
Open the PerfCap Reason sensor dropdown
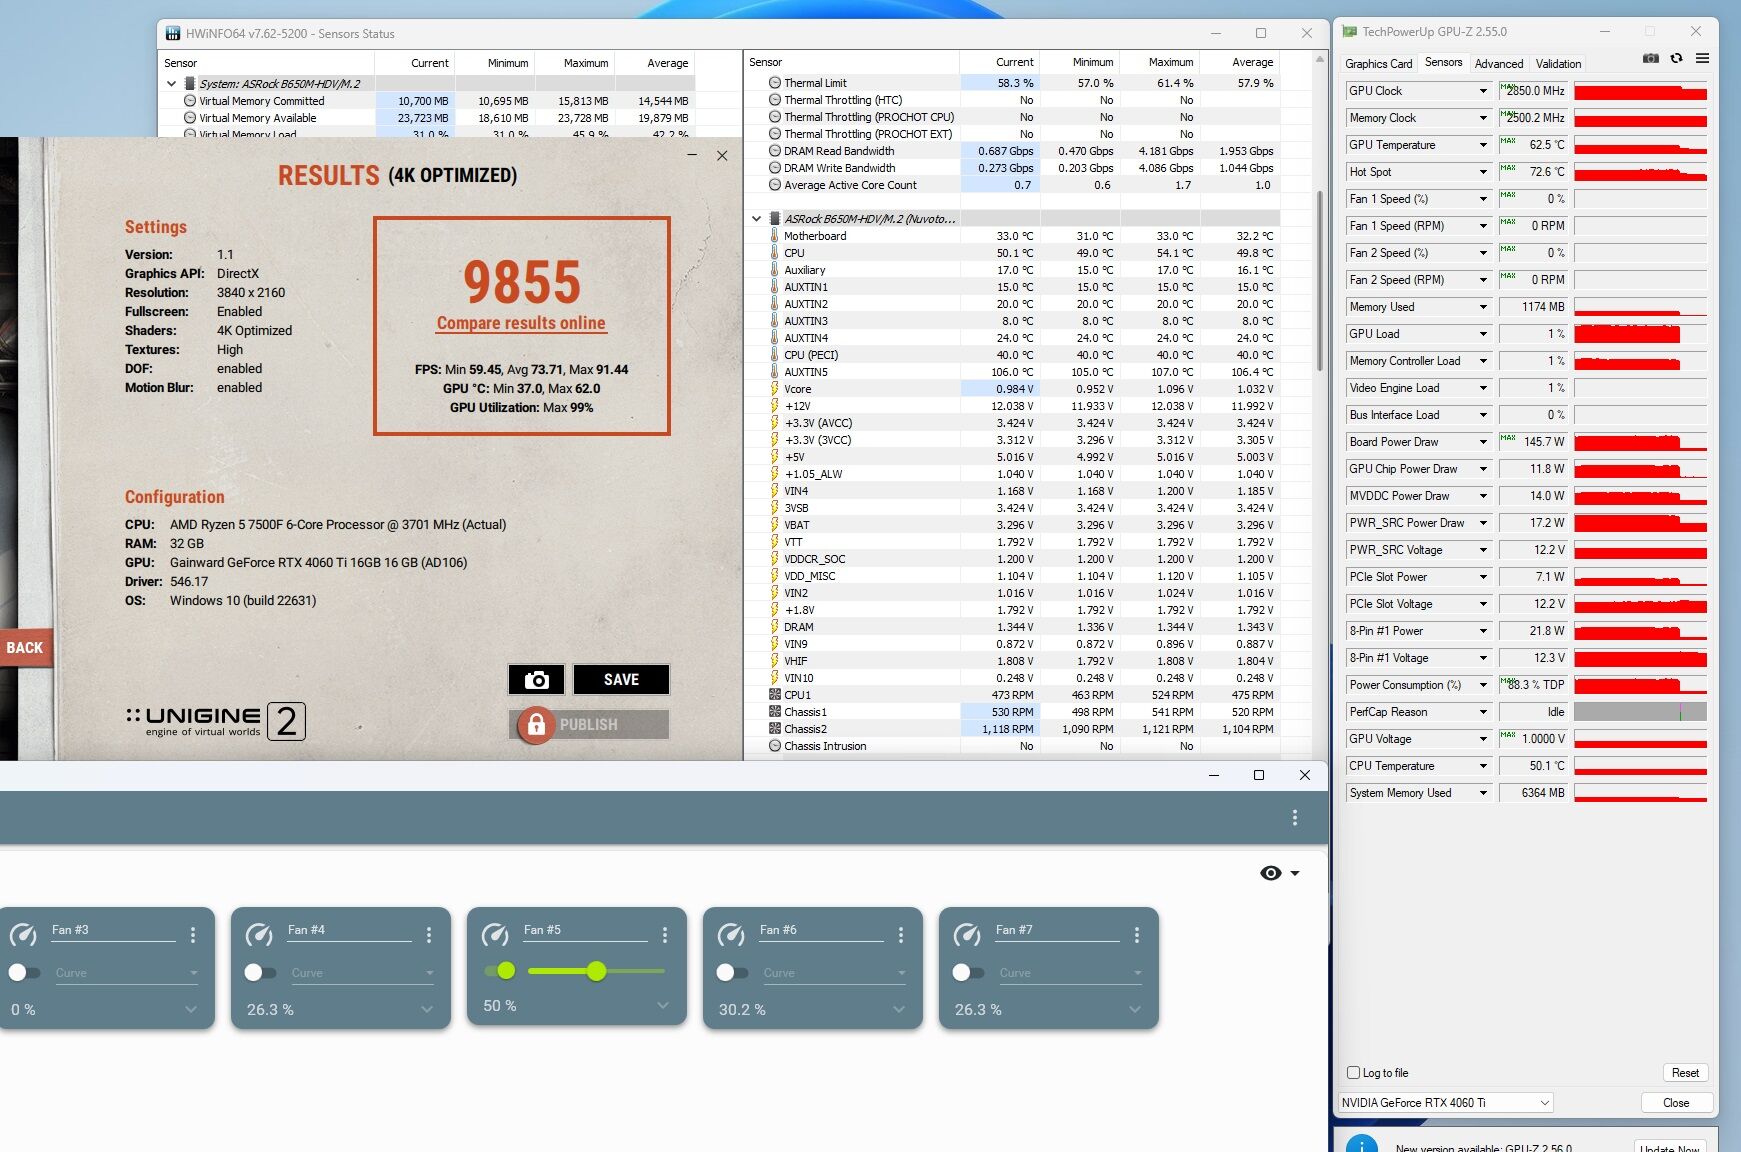(x=1483, y=712)
